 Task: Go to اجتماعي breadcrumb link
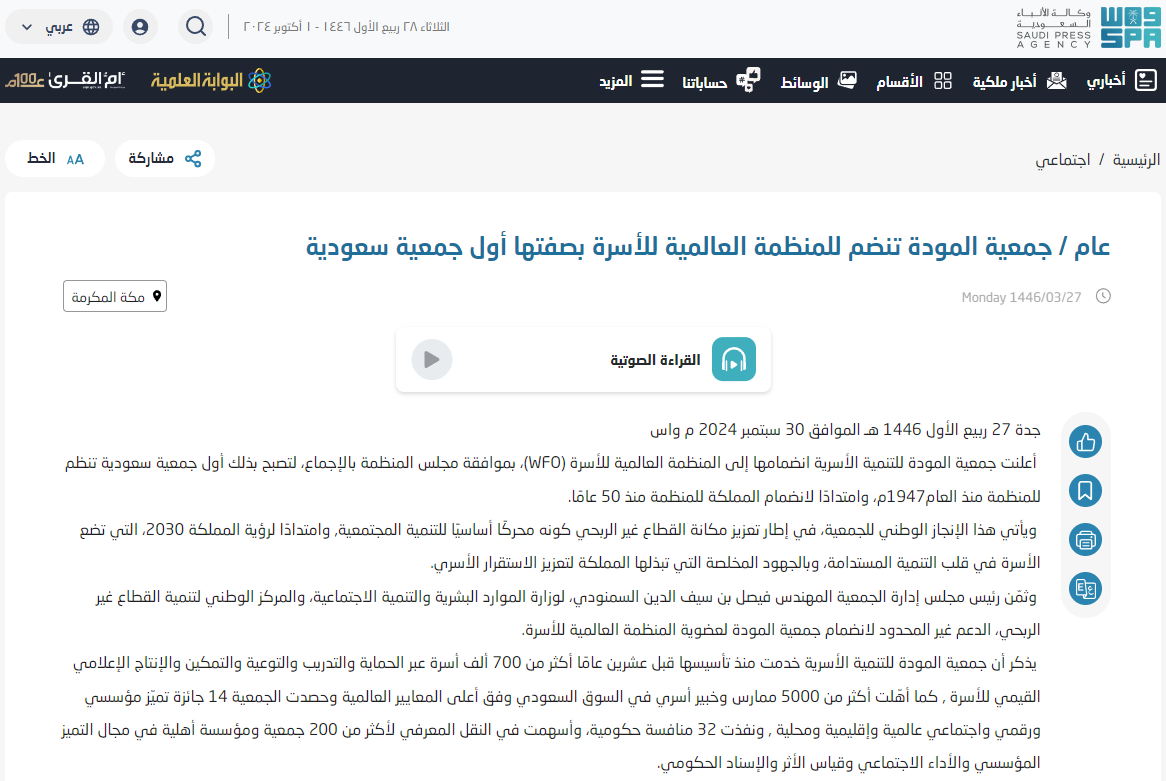point(1063,159)
